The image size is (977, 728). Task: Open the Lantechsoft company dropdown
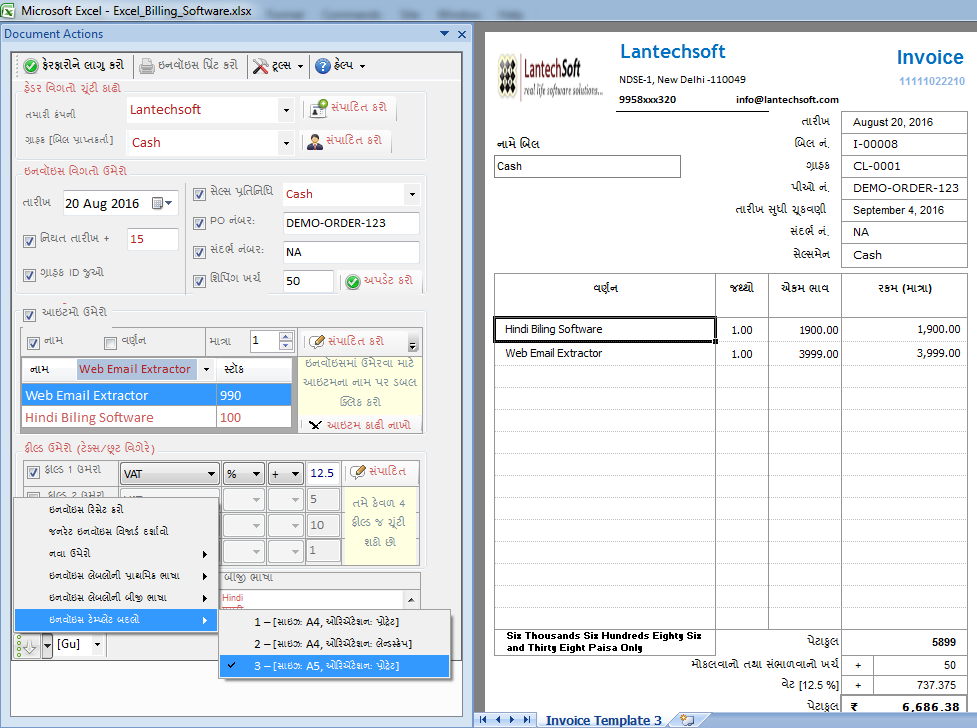pos(286,110)
